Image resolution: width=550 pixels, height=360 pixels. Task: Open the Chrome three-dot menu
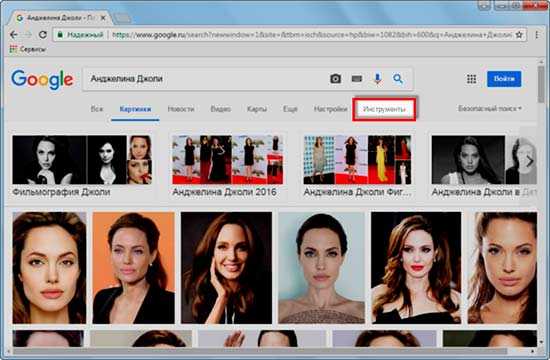click(x=537, y=35)
